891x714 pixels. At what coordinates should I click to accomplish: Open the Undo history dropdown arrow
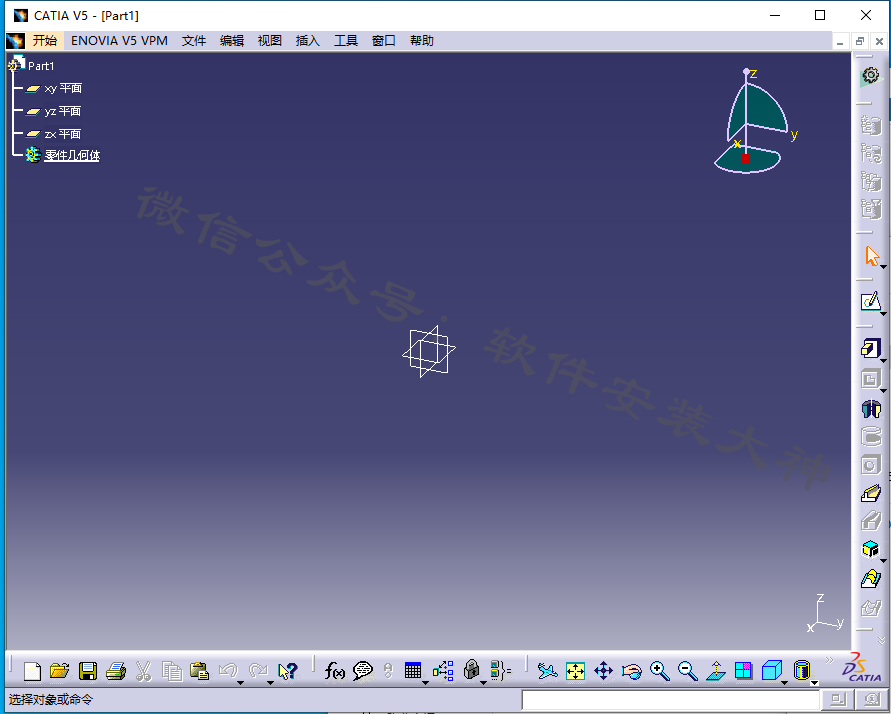coord(240,682)
